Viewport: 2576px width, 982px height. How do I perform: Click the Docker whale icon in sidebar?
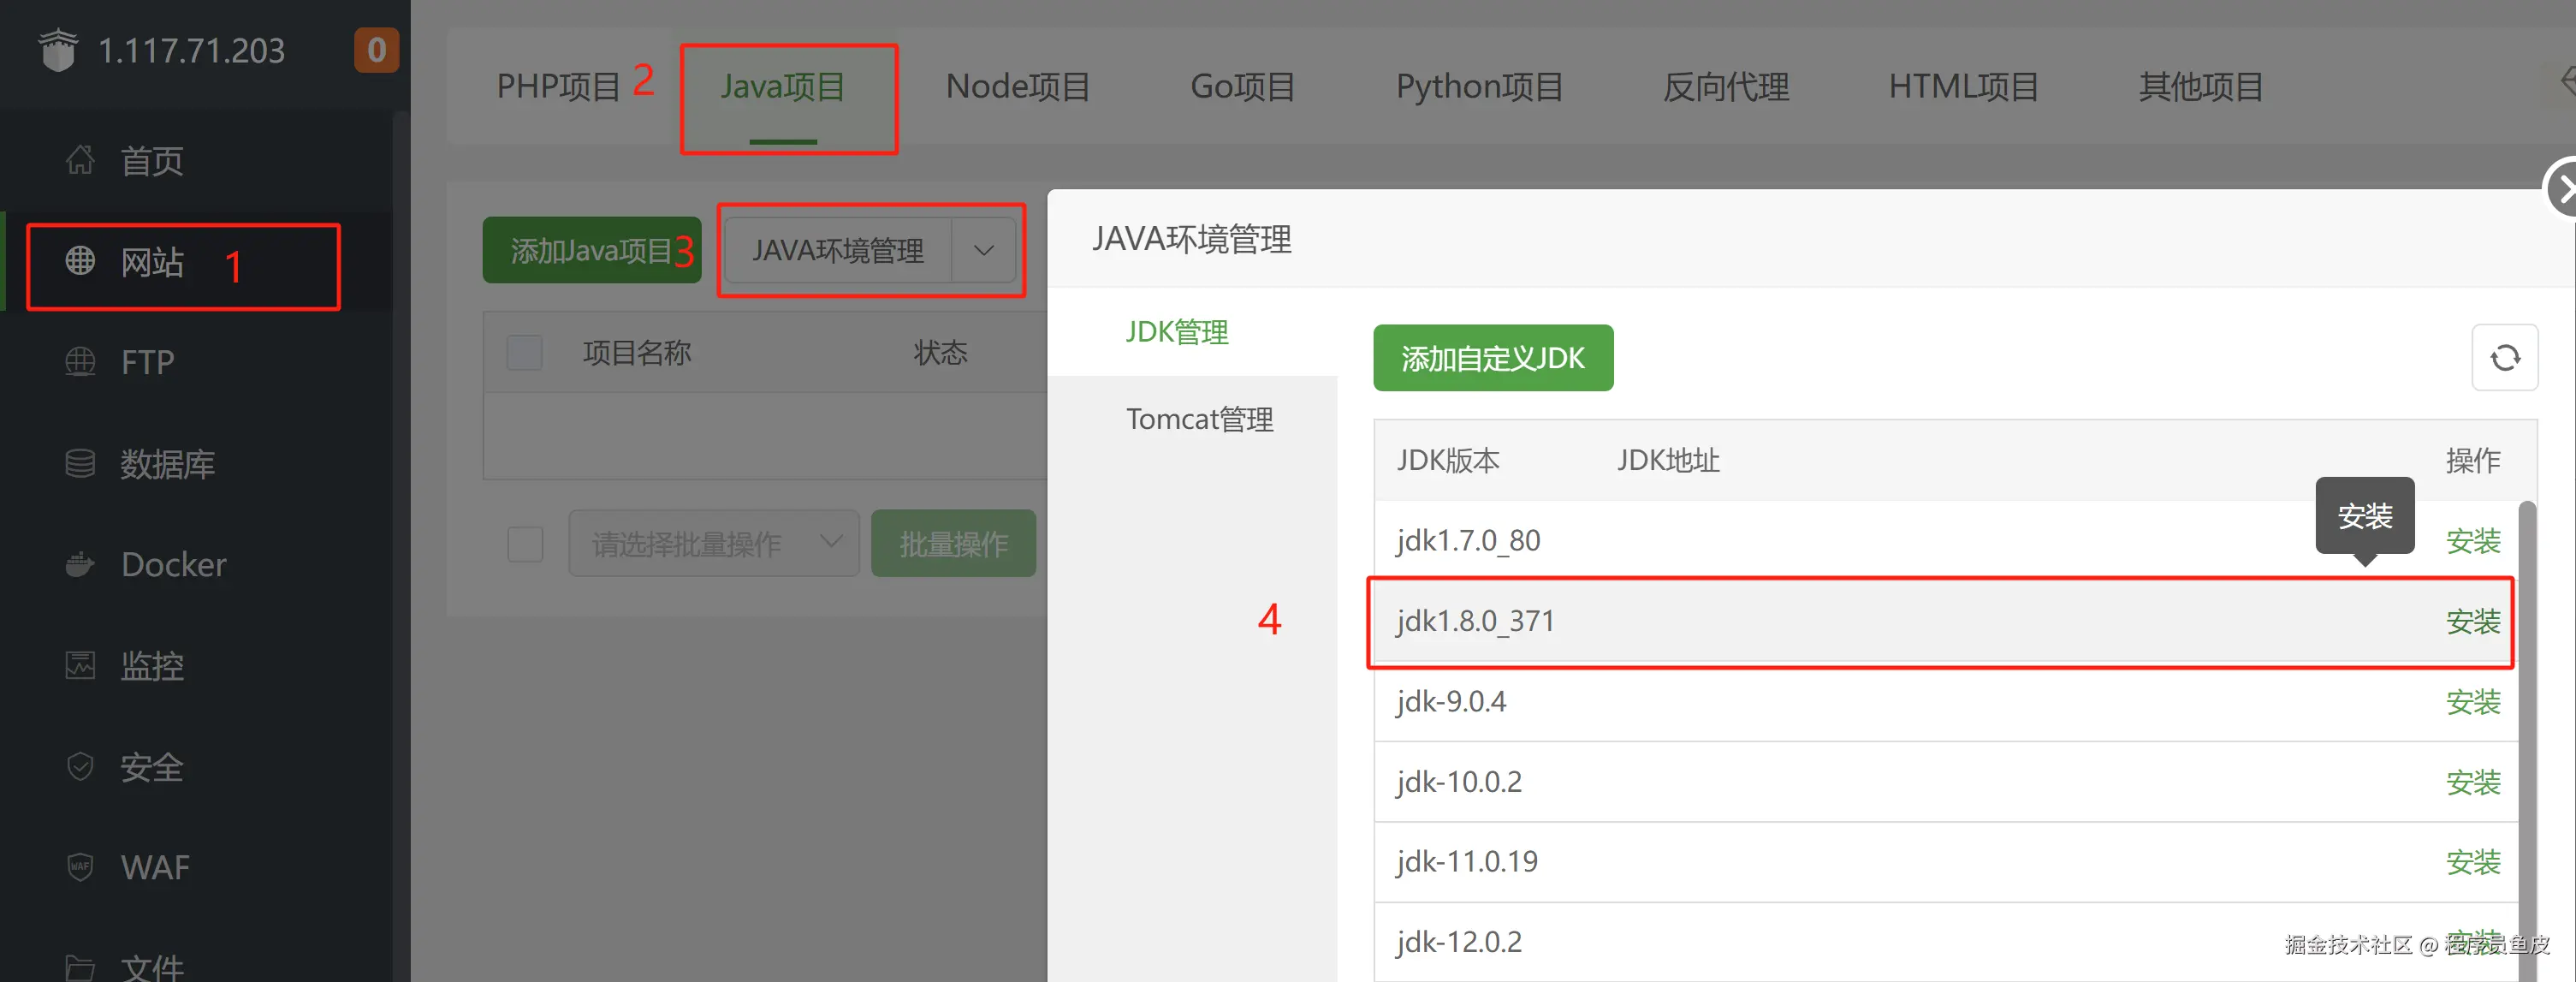pyautogui.click(x=80, y=564)
